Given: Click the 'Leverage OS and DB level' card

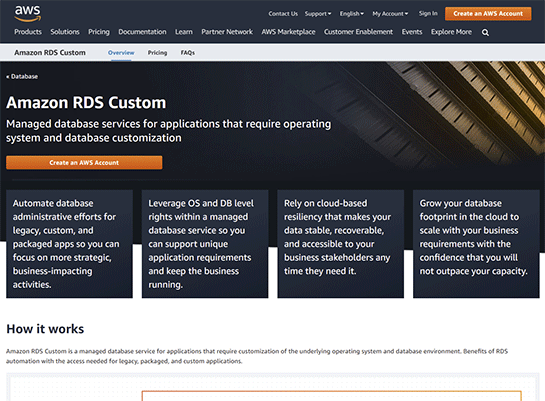Looking at the screenshot, I should 205,244.
